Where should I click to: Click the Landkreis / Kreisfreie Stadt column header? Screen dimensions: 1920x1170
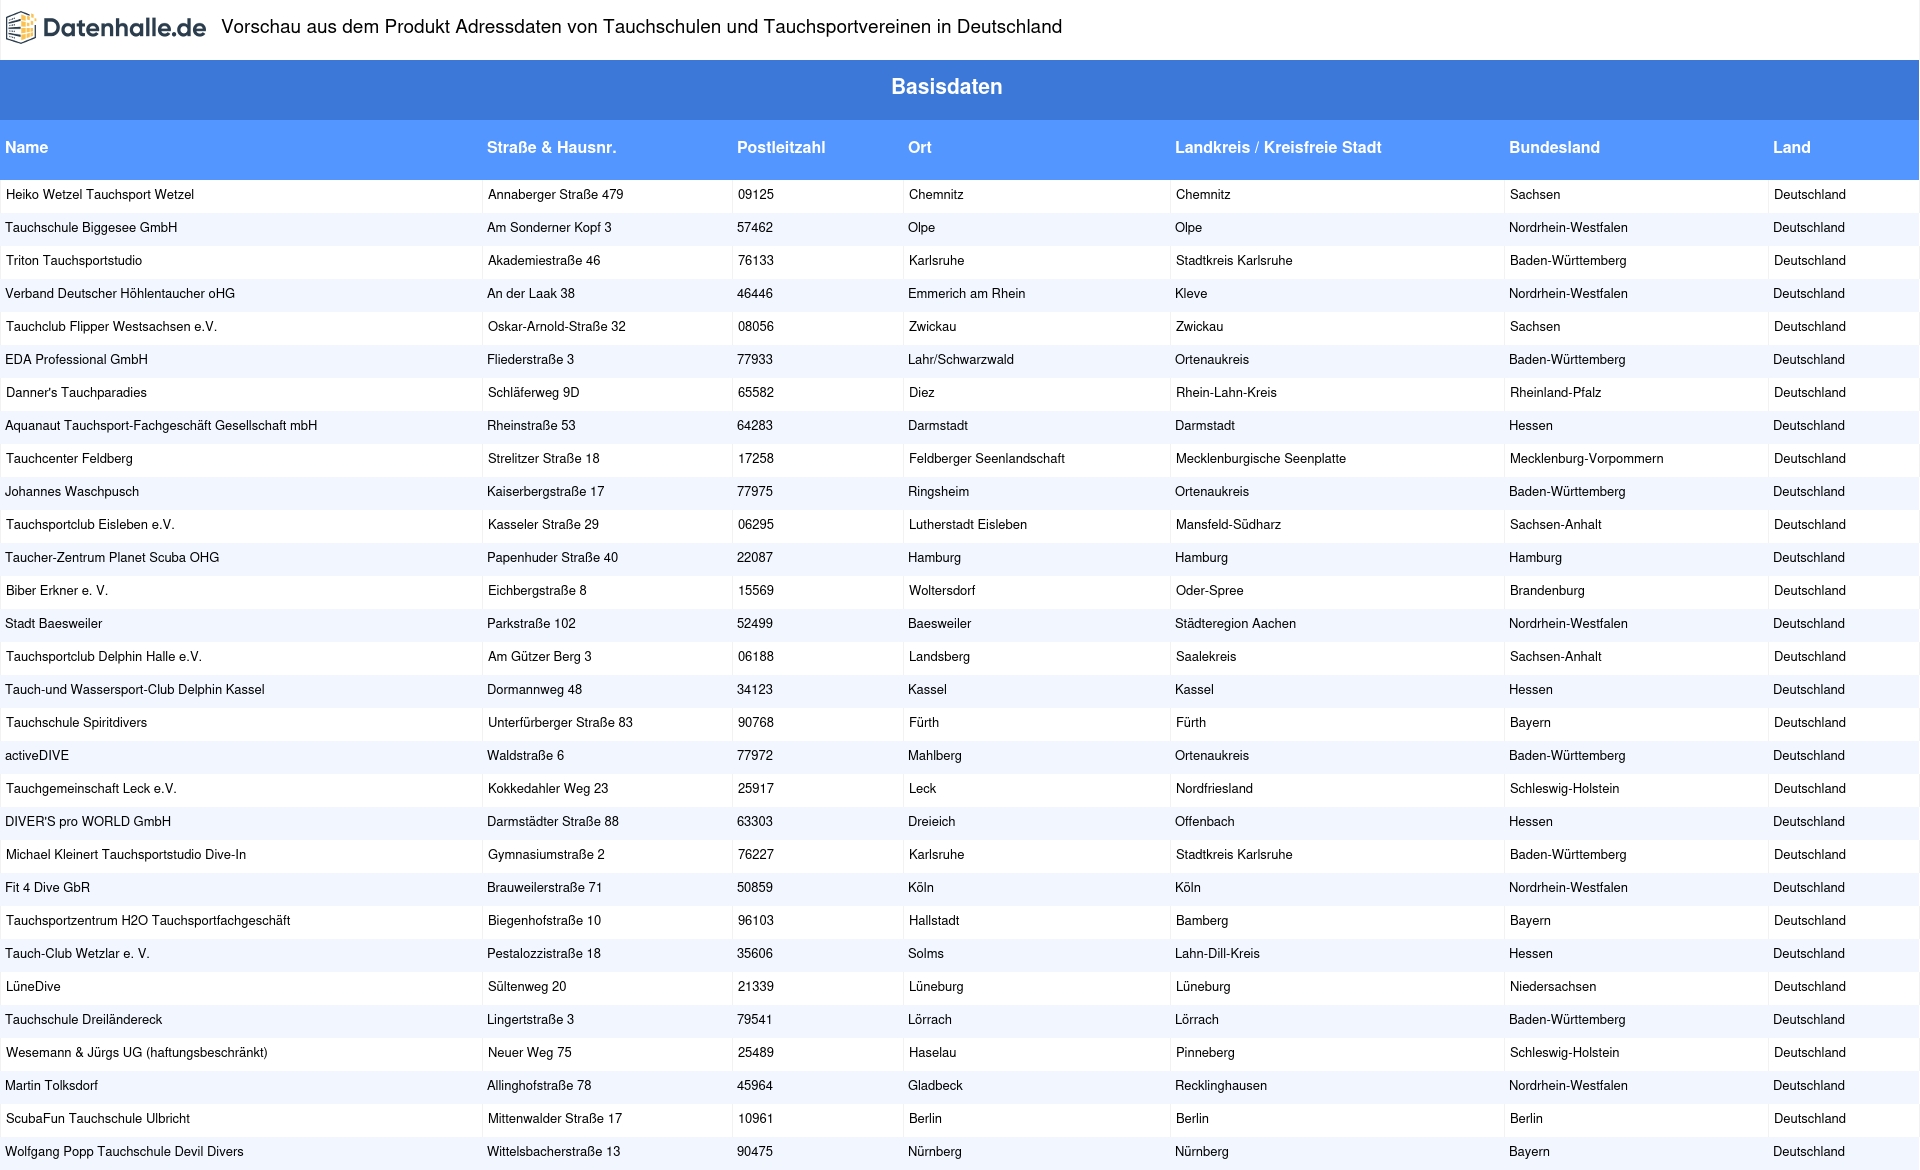[1278, 147]
